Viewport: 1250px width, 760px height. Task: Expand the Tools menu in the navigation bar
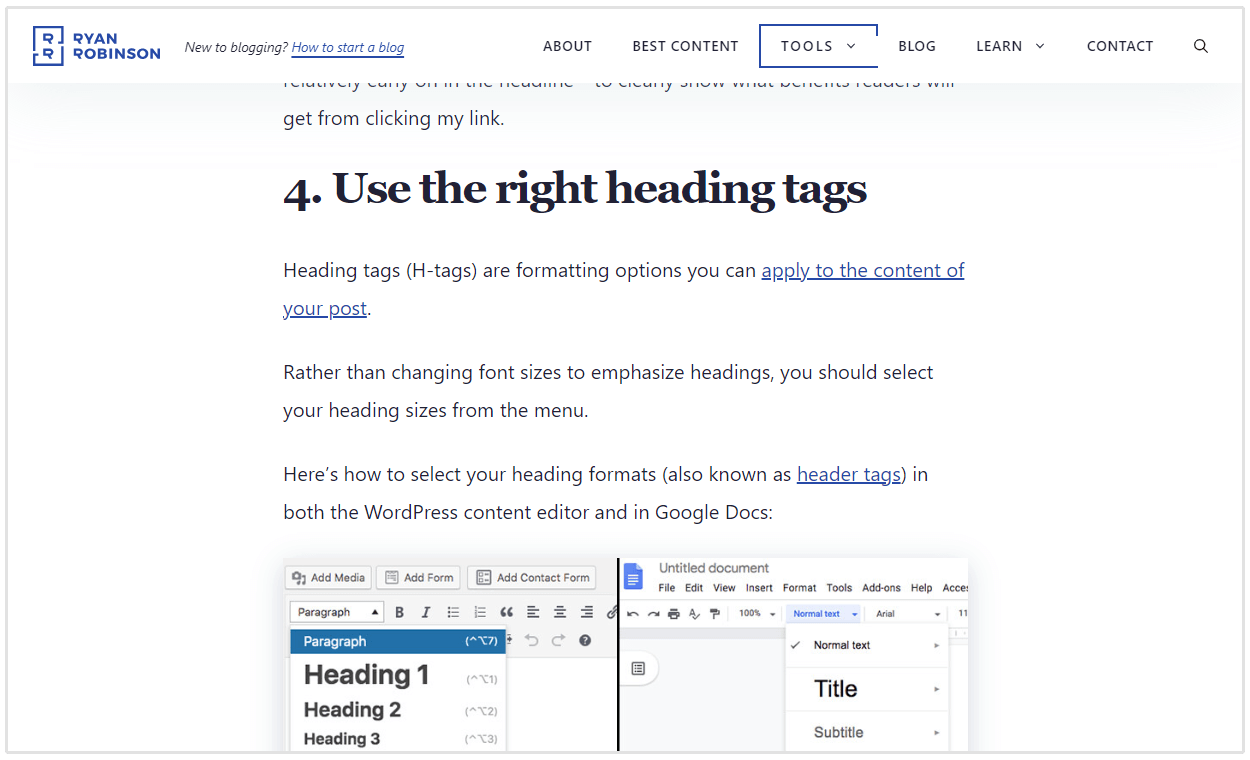pyautogui.click(x=818, y=46)
